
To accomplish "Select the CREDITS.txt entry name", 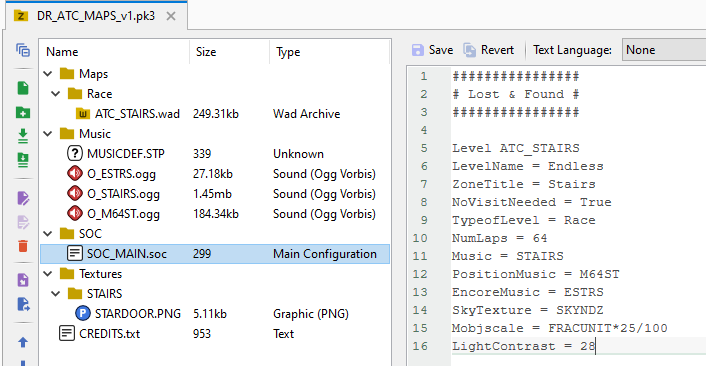I will pos(109,334).
